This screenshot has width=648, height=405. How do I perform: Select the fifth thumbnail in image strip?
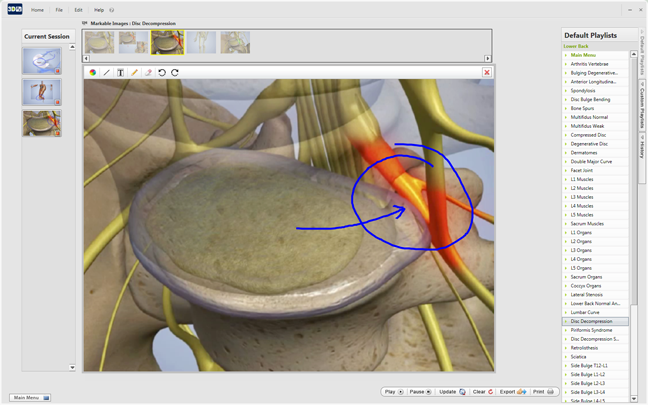[x=235, y=42]
